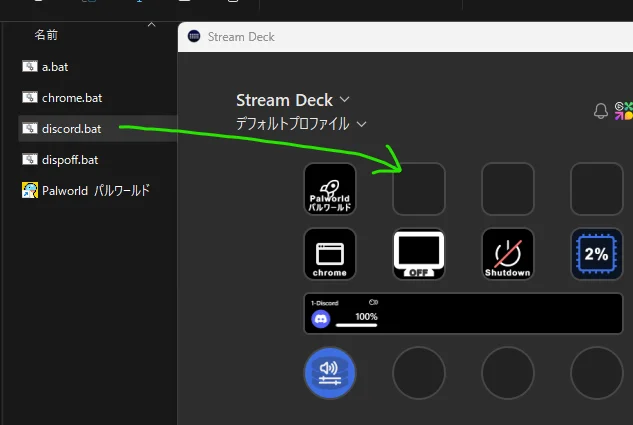Select the fourth empty dial slot

[x=597, y=373]
